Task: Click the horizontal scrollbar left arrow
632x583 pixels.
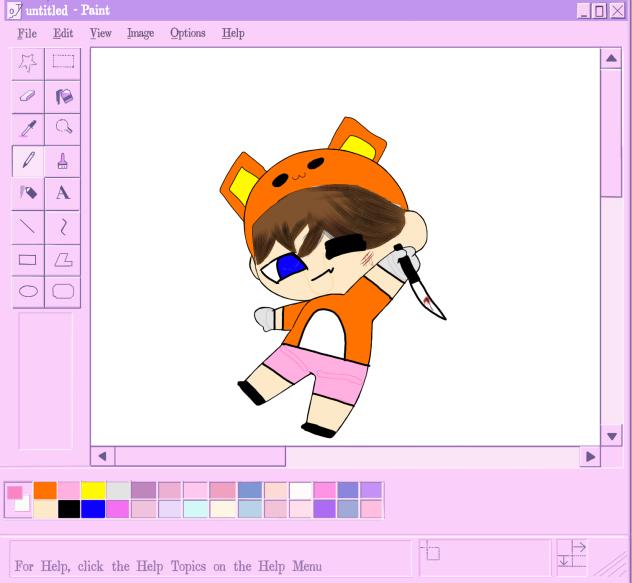Action: [x=102, y=456]
